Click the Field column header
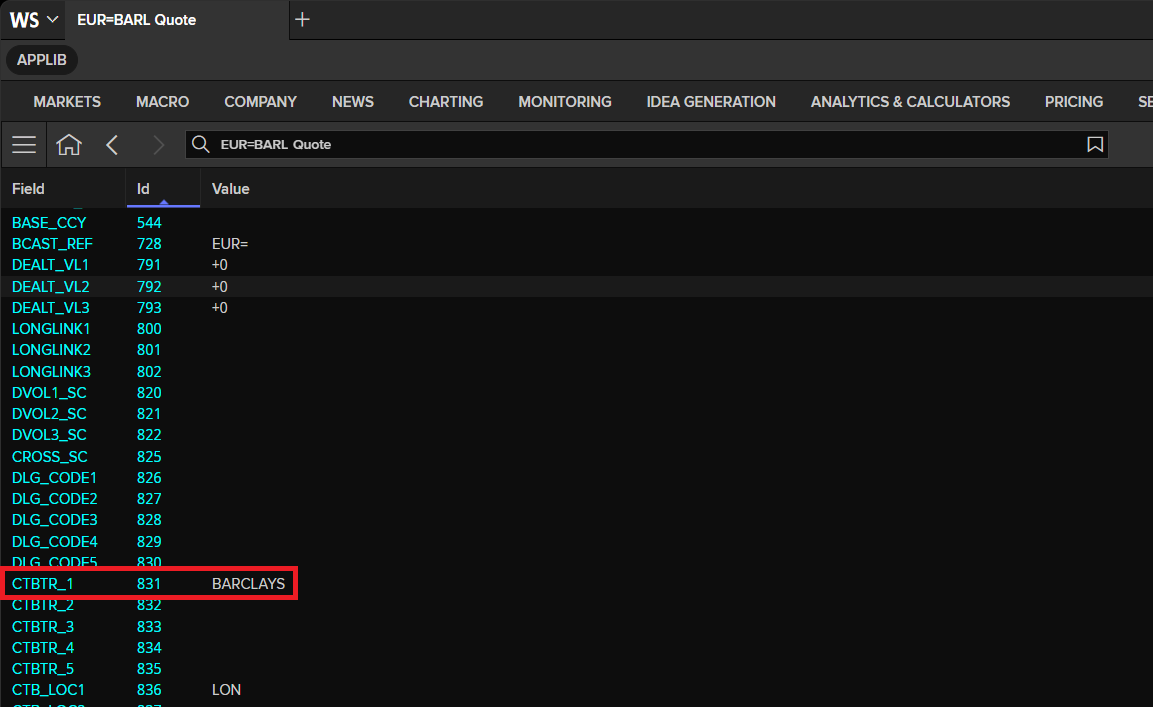 pyautogui.click(x=28, y=189)
